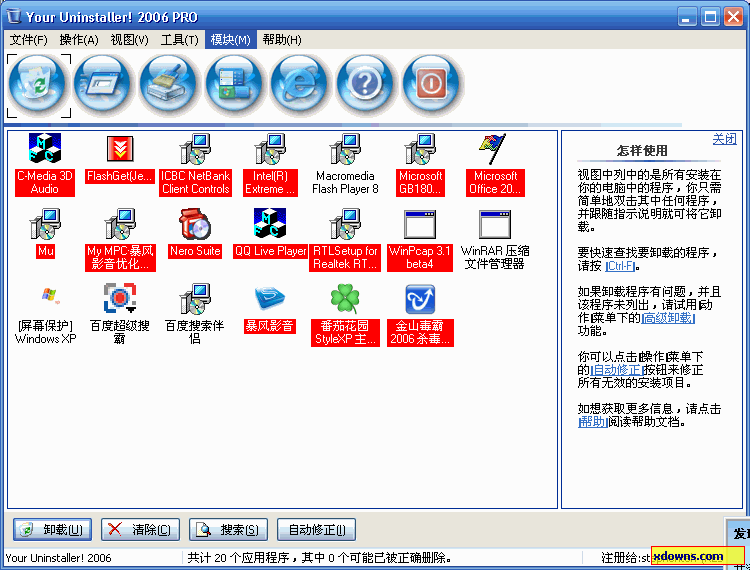Select Intel(R) Extreme program entry
The width and height of the screenshot is (750, 570).
click(270, 165)
